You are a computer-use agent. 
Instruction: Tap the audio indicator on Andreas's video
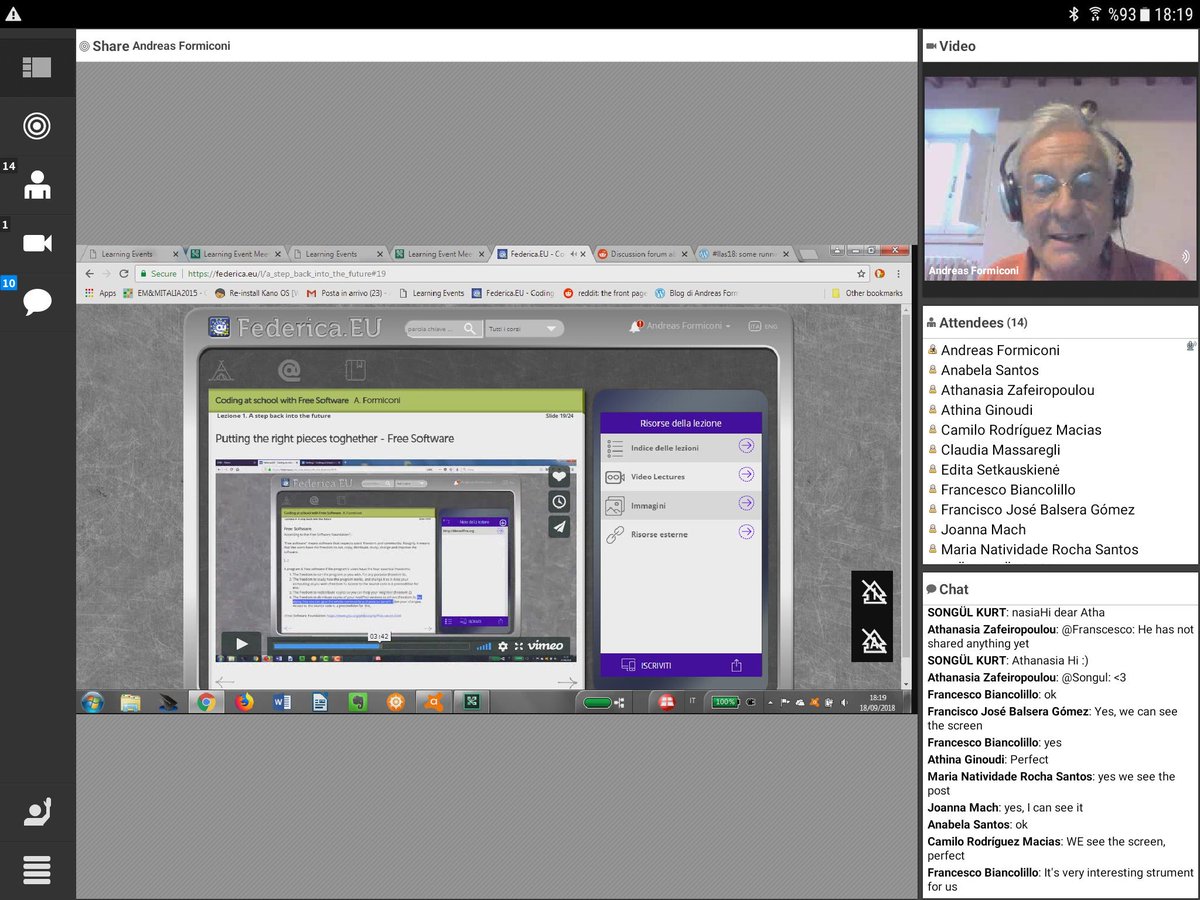[x=1185, y=257]
